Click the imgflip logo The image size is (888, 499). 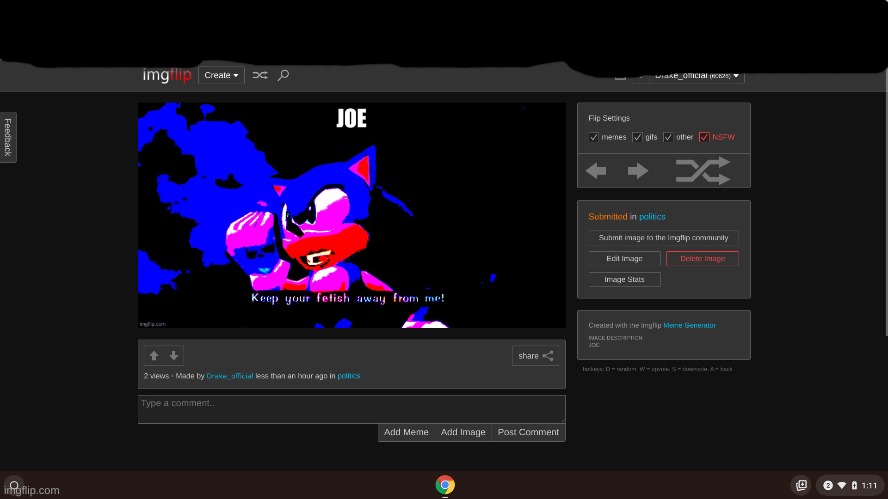[168, 75]
